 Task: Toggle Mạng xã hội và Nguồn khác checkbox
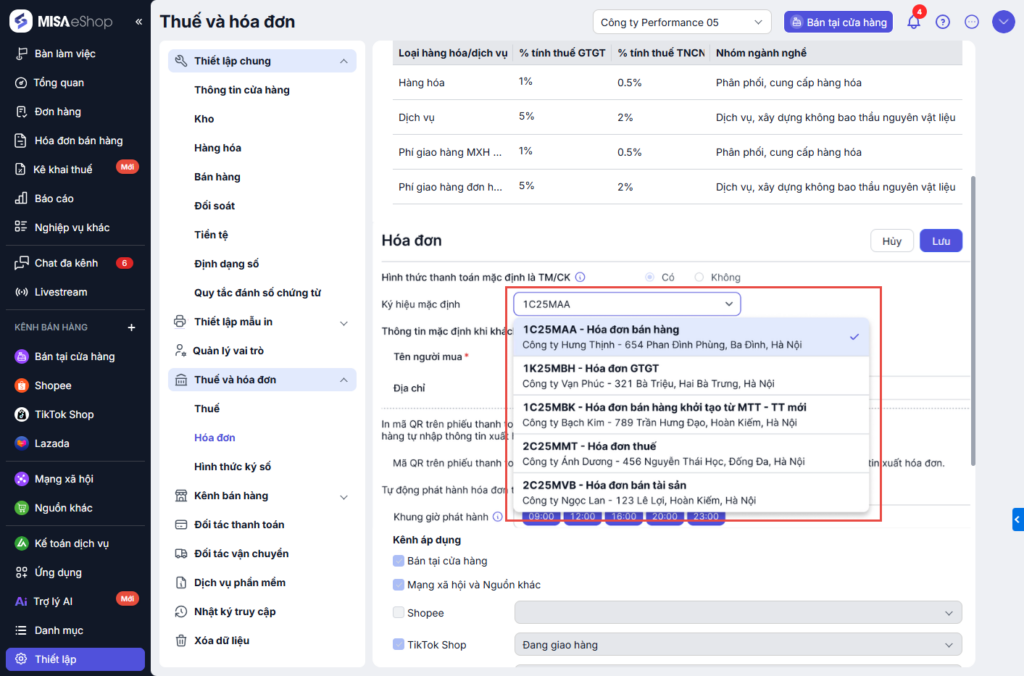[x=398, y=585]
